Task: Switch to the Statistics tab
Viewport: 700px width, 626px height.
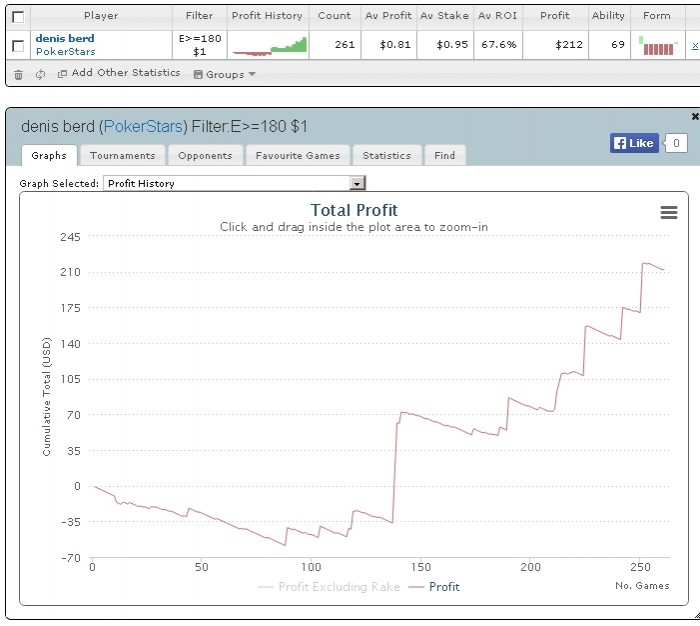Action: click(387, 155)
